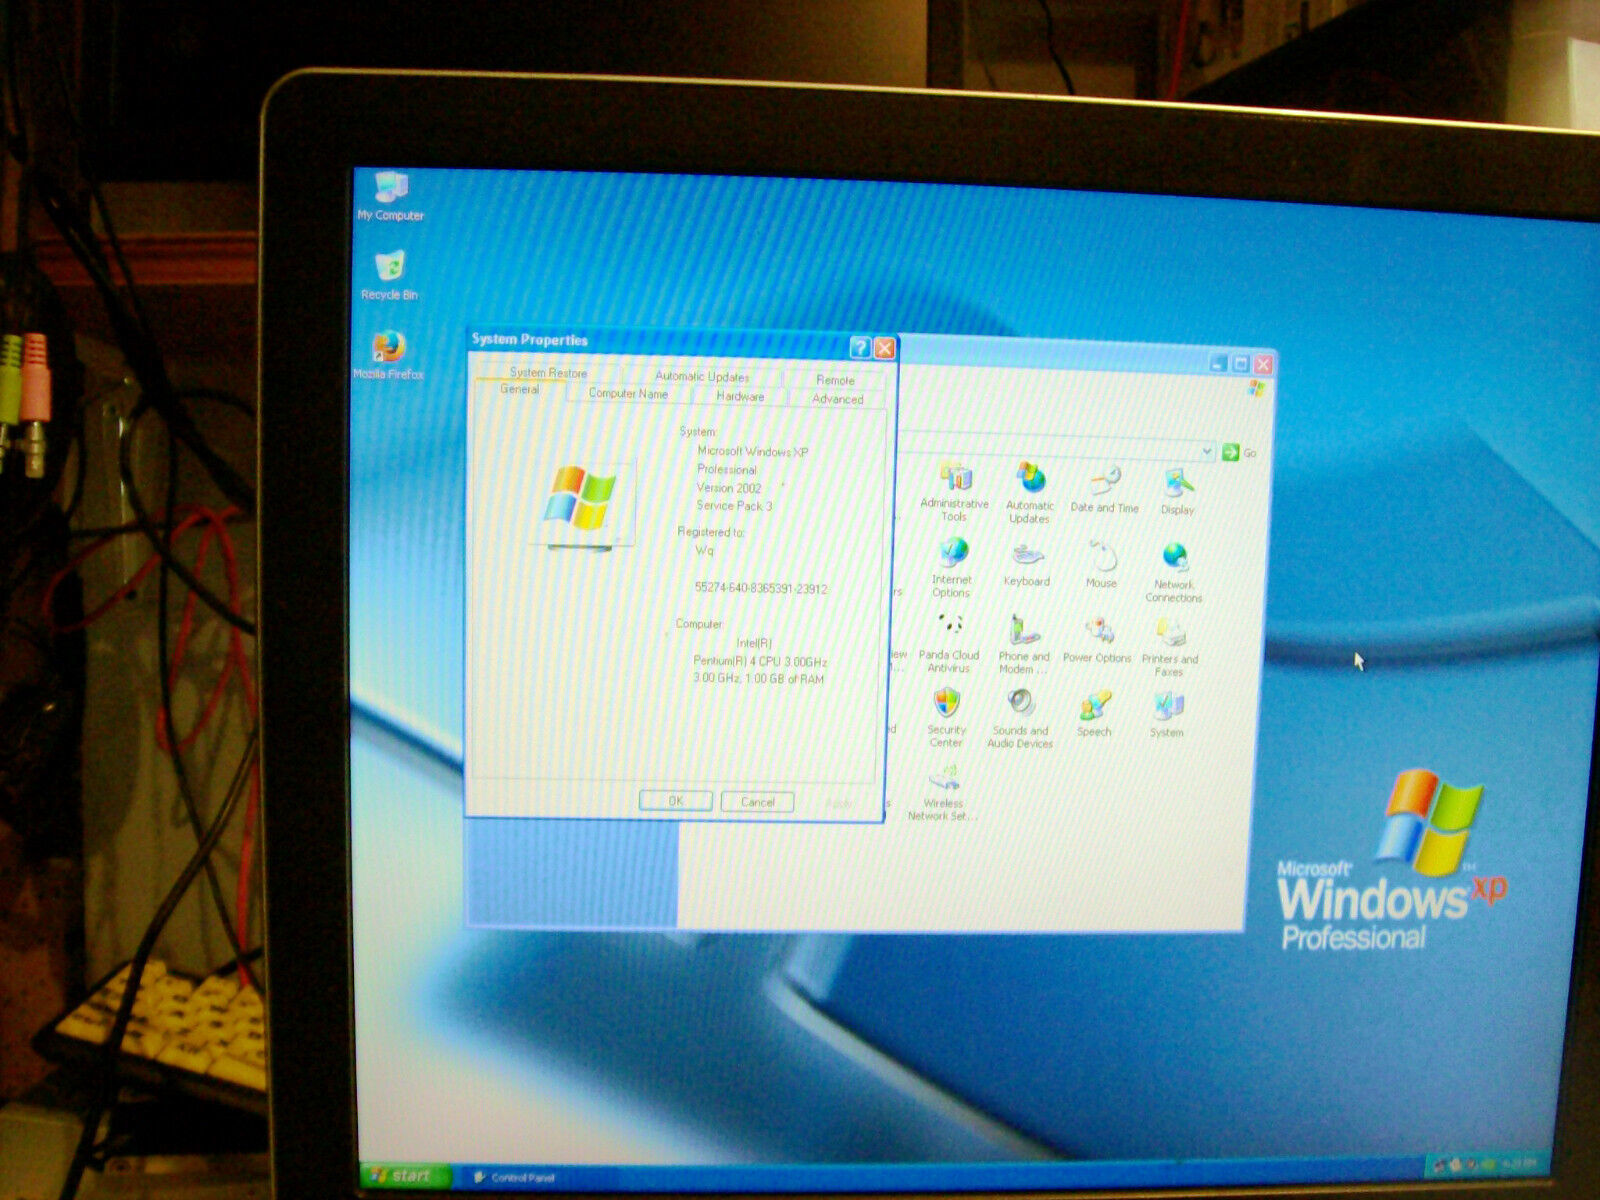Open Sounds and Audio Devices applet
This screenshot has width=1600, height=1200.
click(1020, 719)
